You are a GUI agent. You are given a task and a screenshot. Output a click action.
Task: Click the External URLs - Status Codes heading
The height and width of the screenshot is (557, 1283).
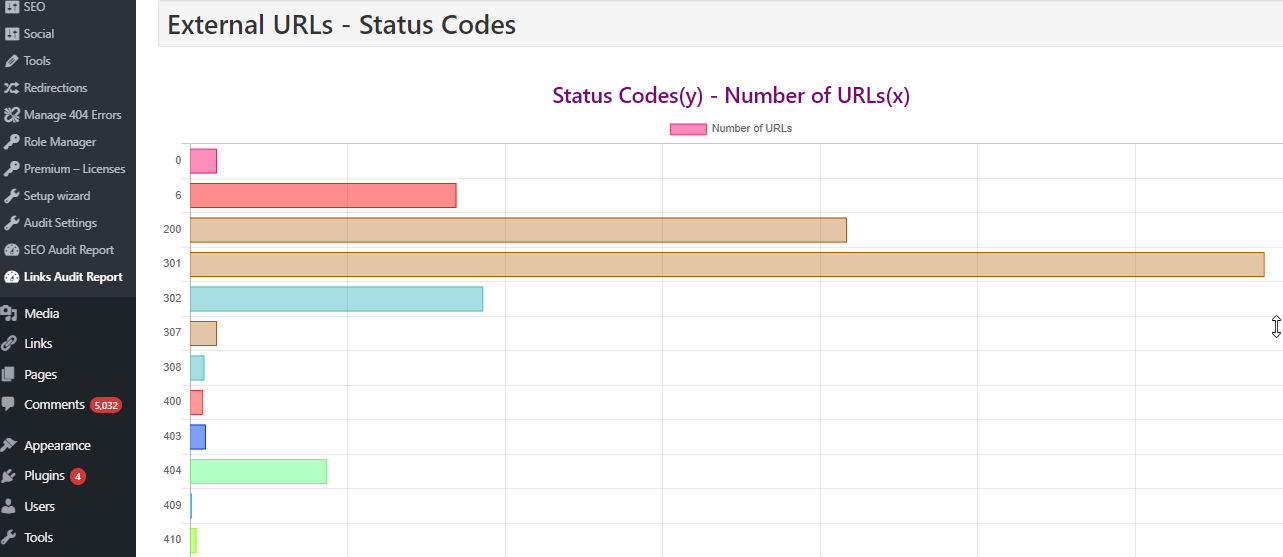pyautogui.click(x=342, y=24)
